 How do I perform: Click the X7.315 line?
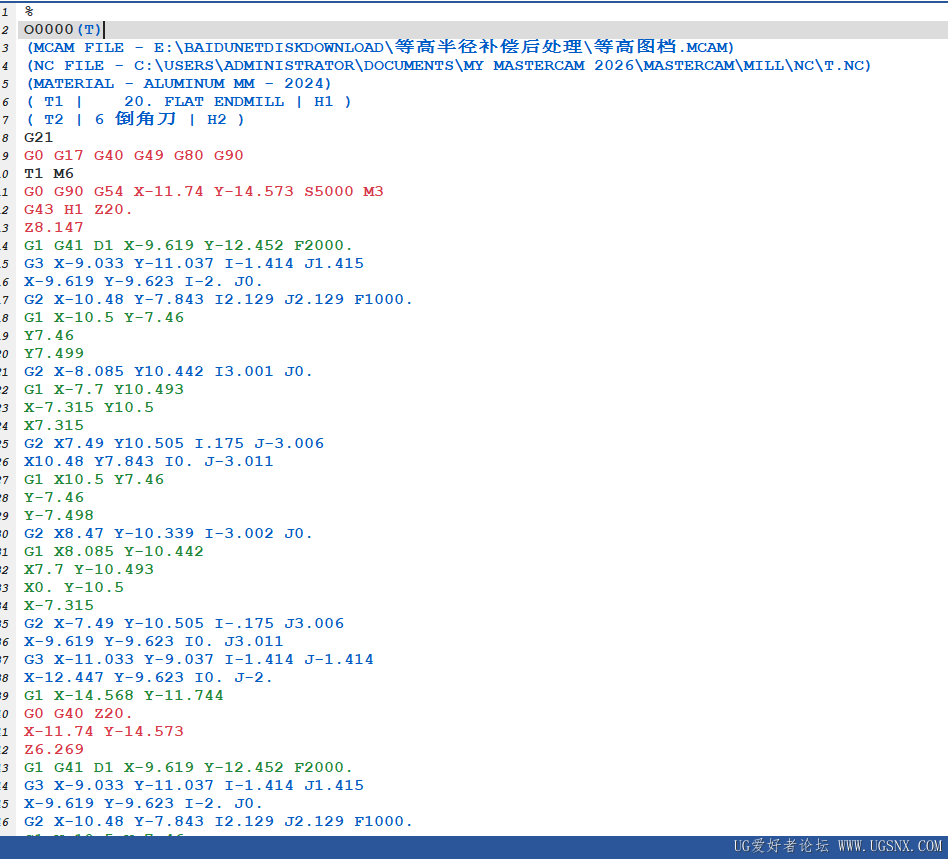pos(54,426)
